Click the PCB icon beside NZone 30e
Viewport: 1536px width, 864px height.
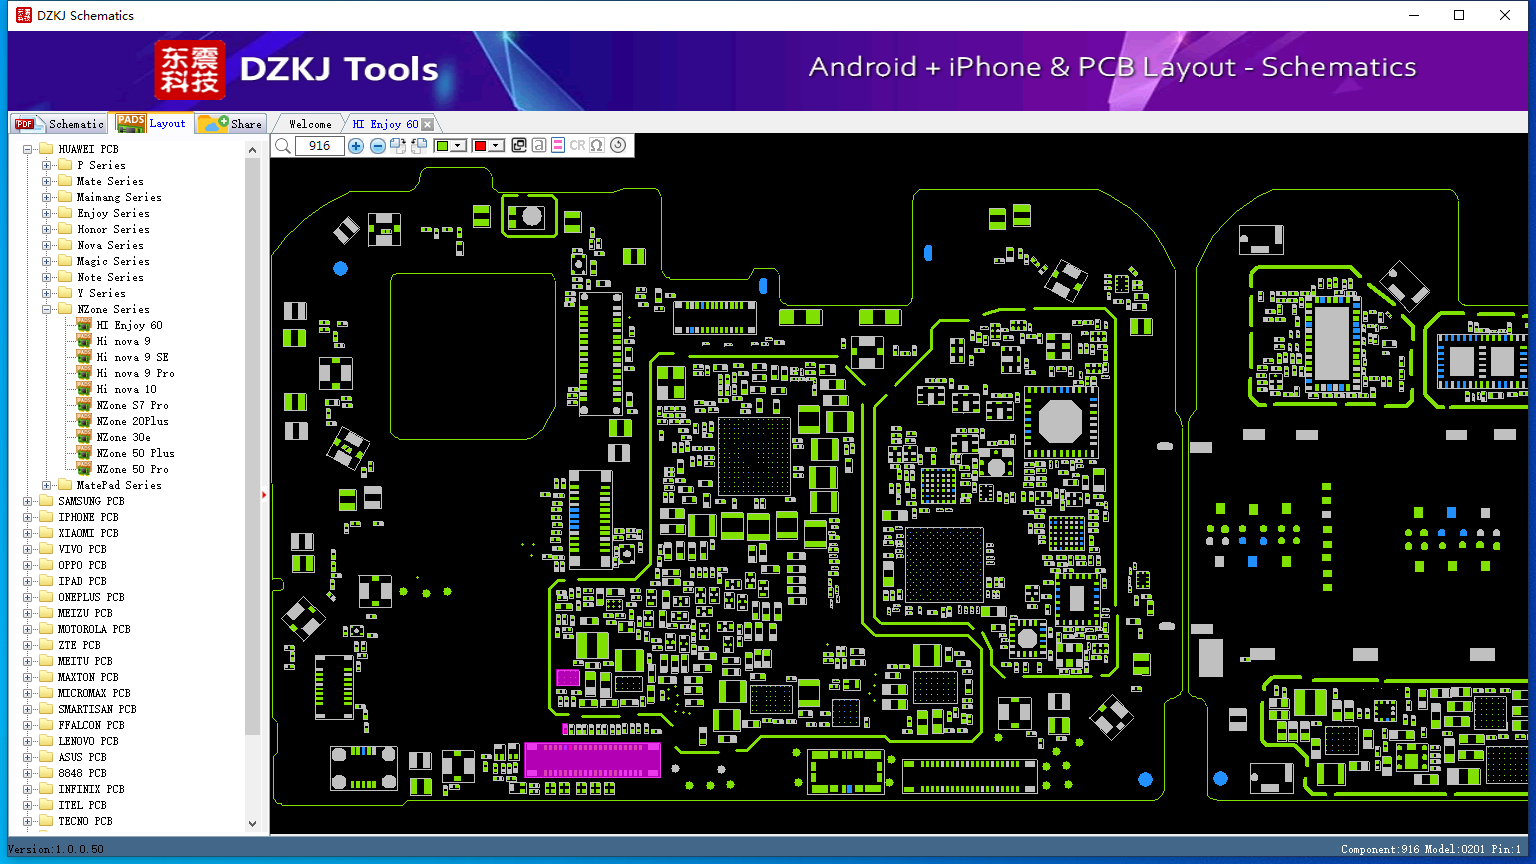click(84, 437)
